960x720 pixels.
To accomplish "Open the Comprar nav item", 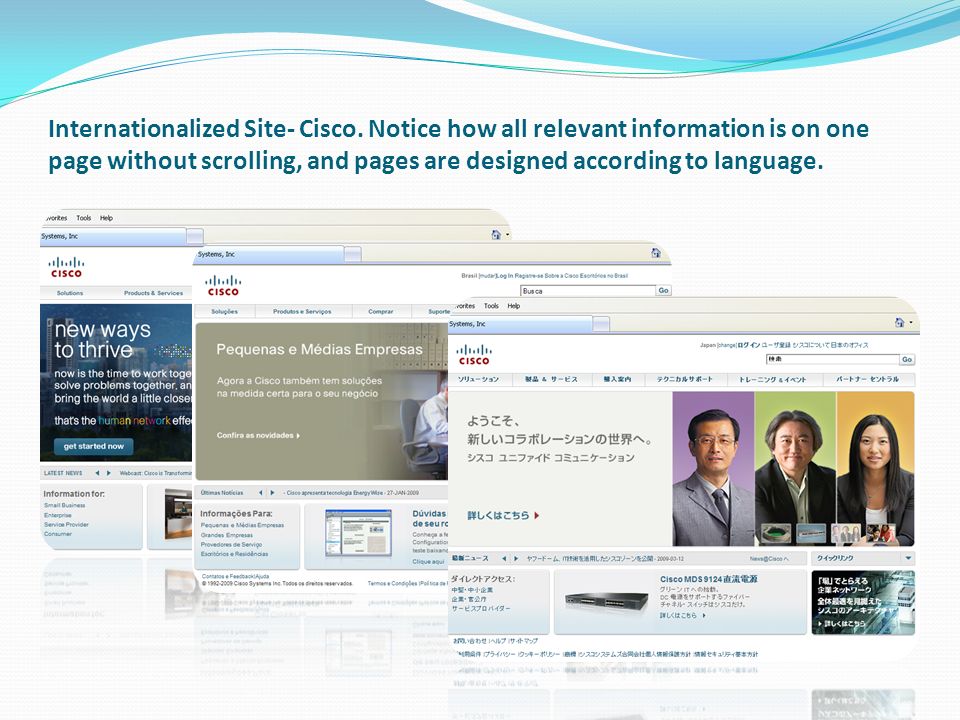I will (381, 312).
